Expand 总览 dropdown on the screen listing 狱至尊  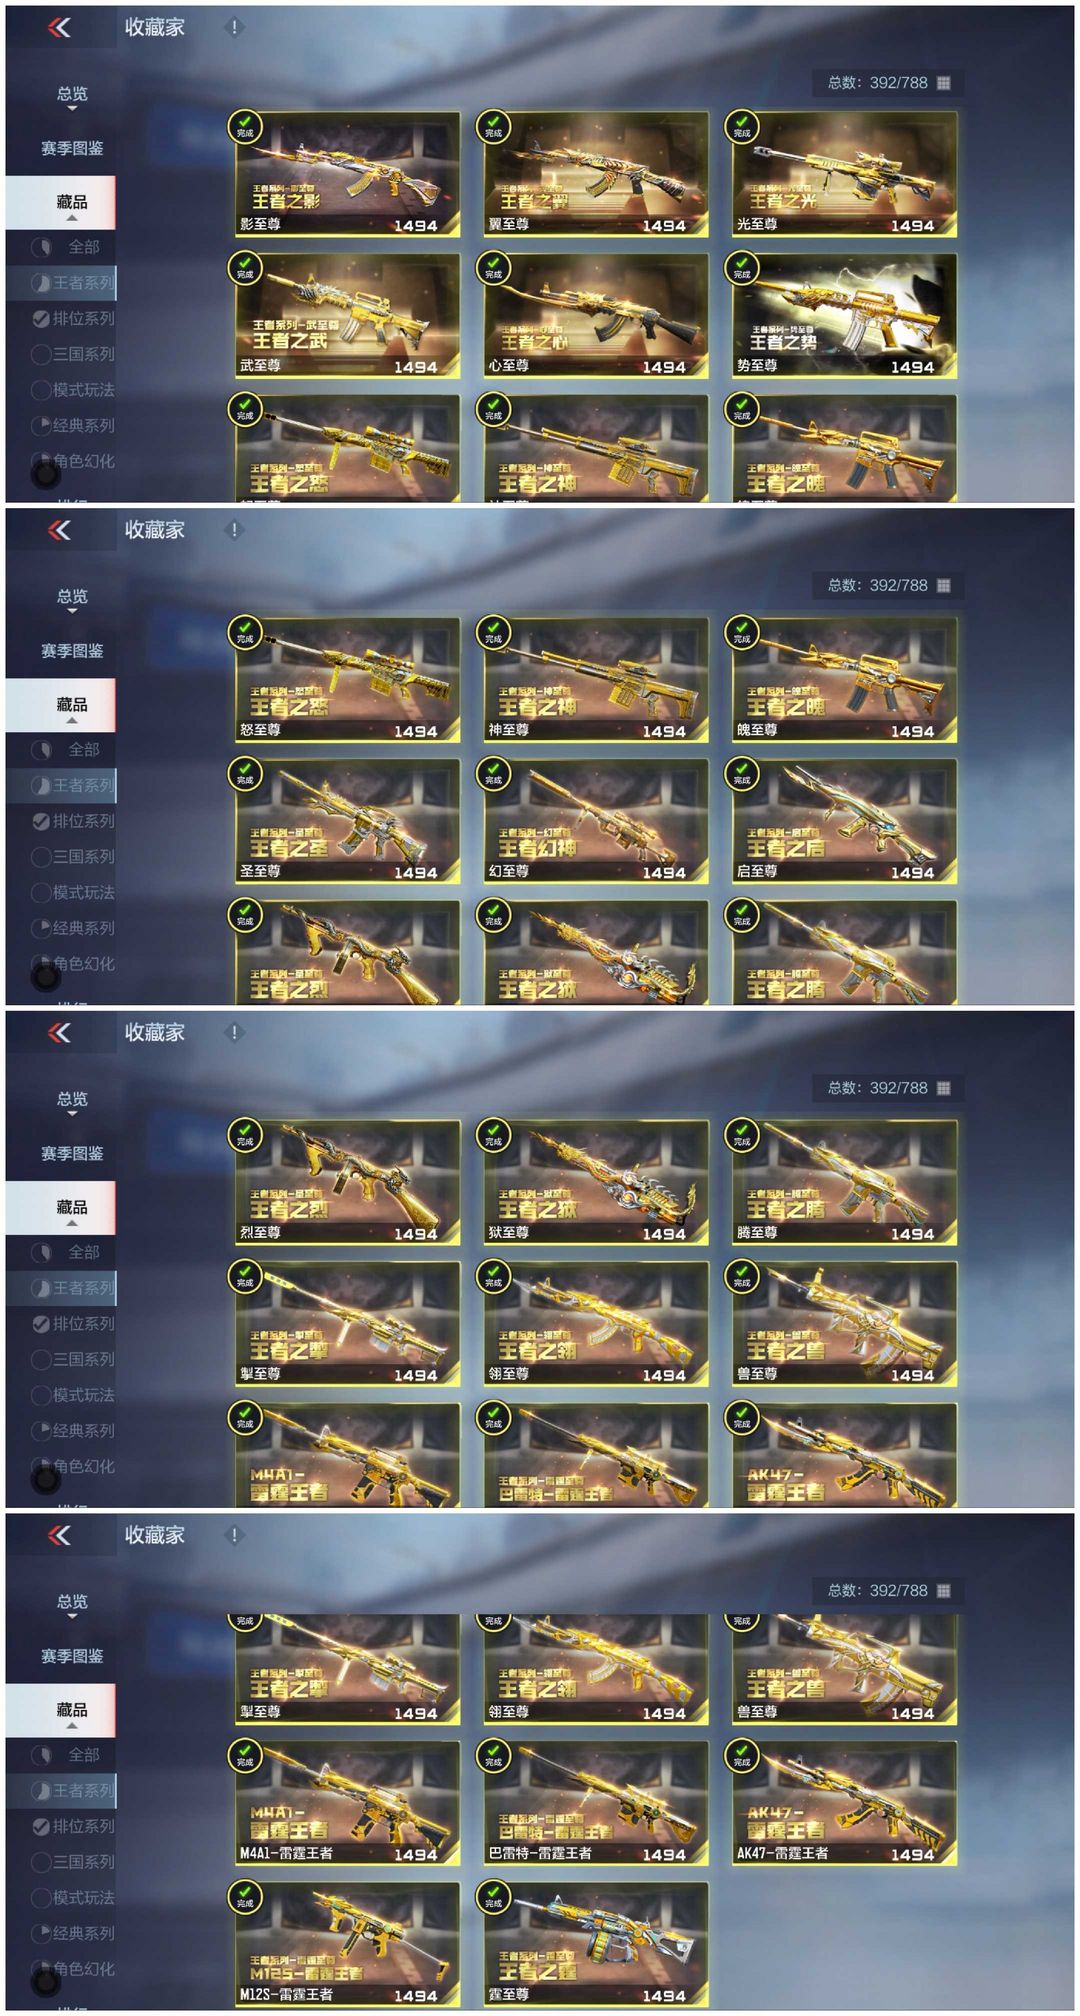click(x=72, y=1101)
